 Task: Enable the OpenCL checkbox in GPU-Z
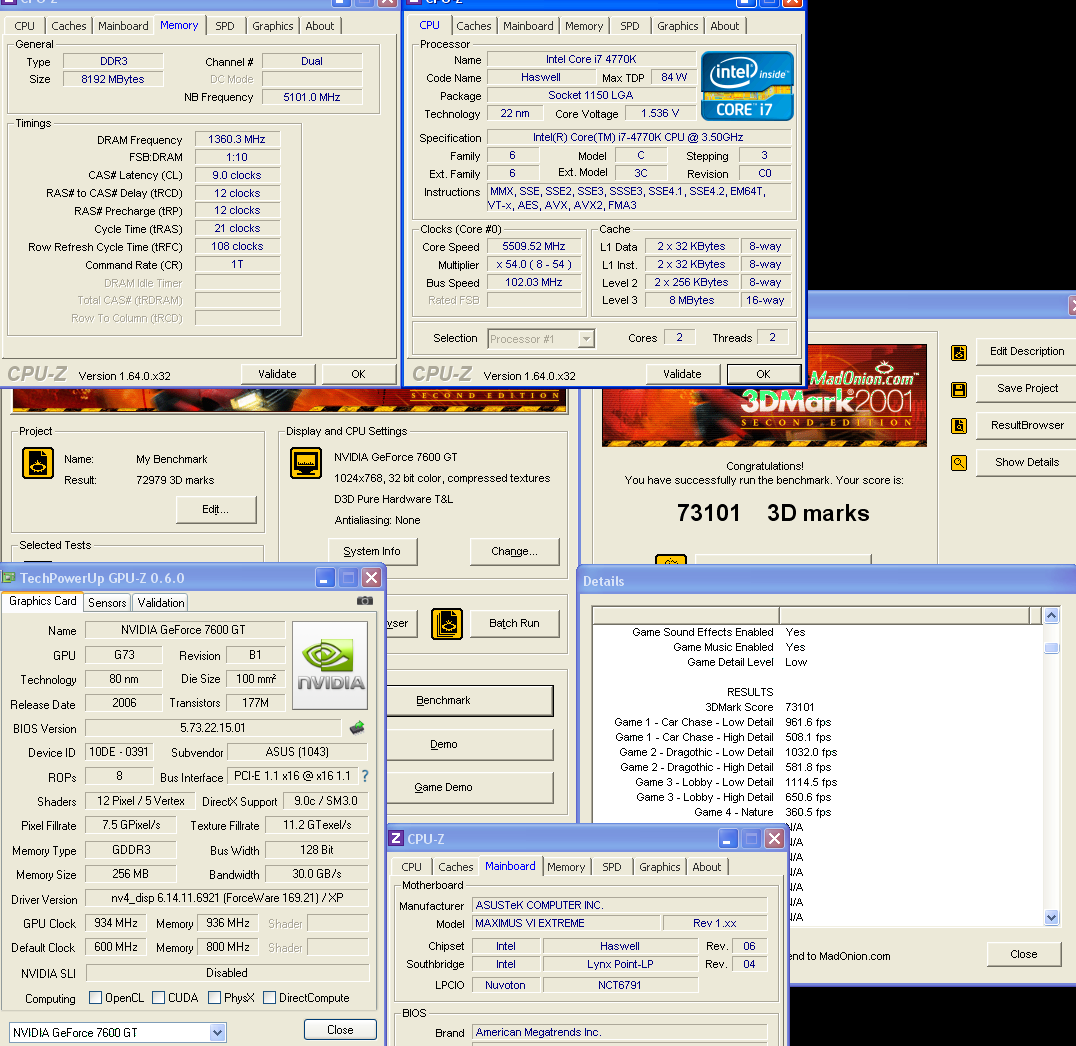point(96,997)
